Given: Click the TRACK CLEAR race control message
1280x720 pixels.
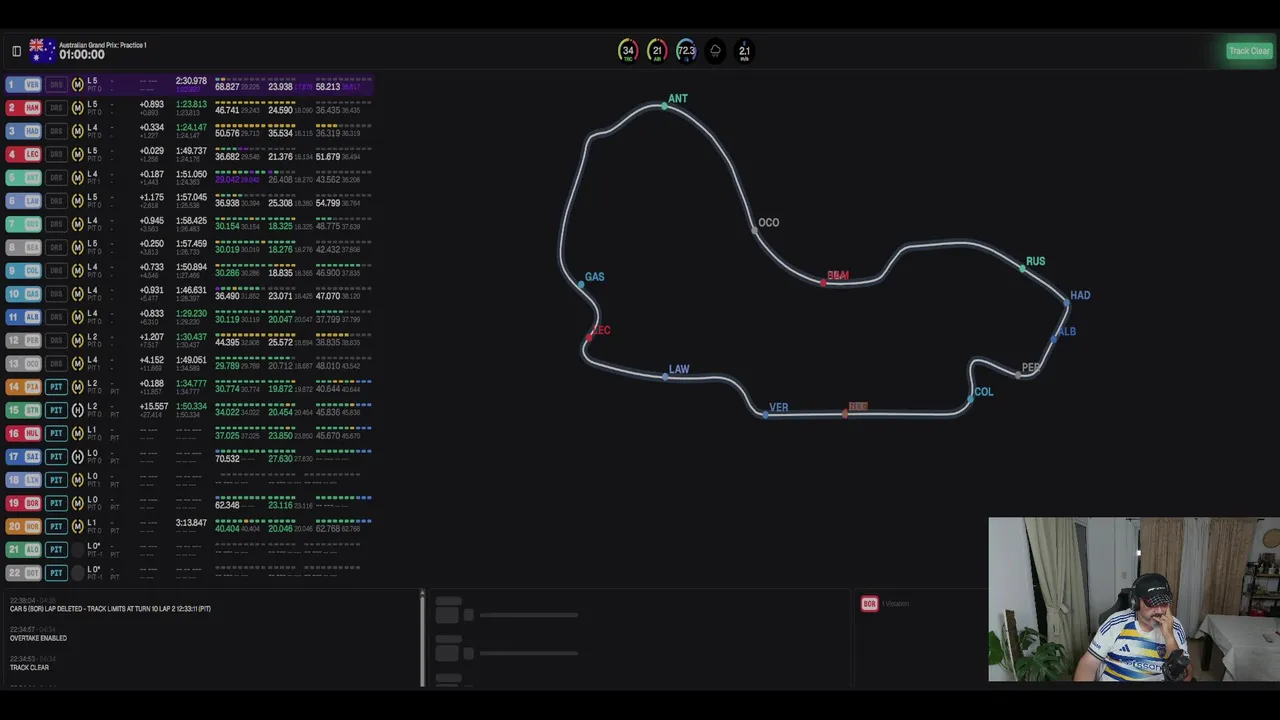Looking at the screenshot, I should click(x=29, y=668).
